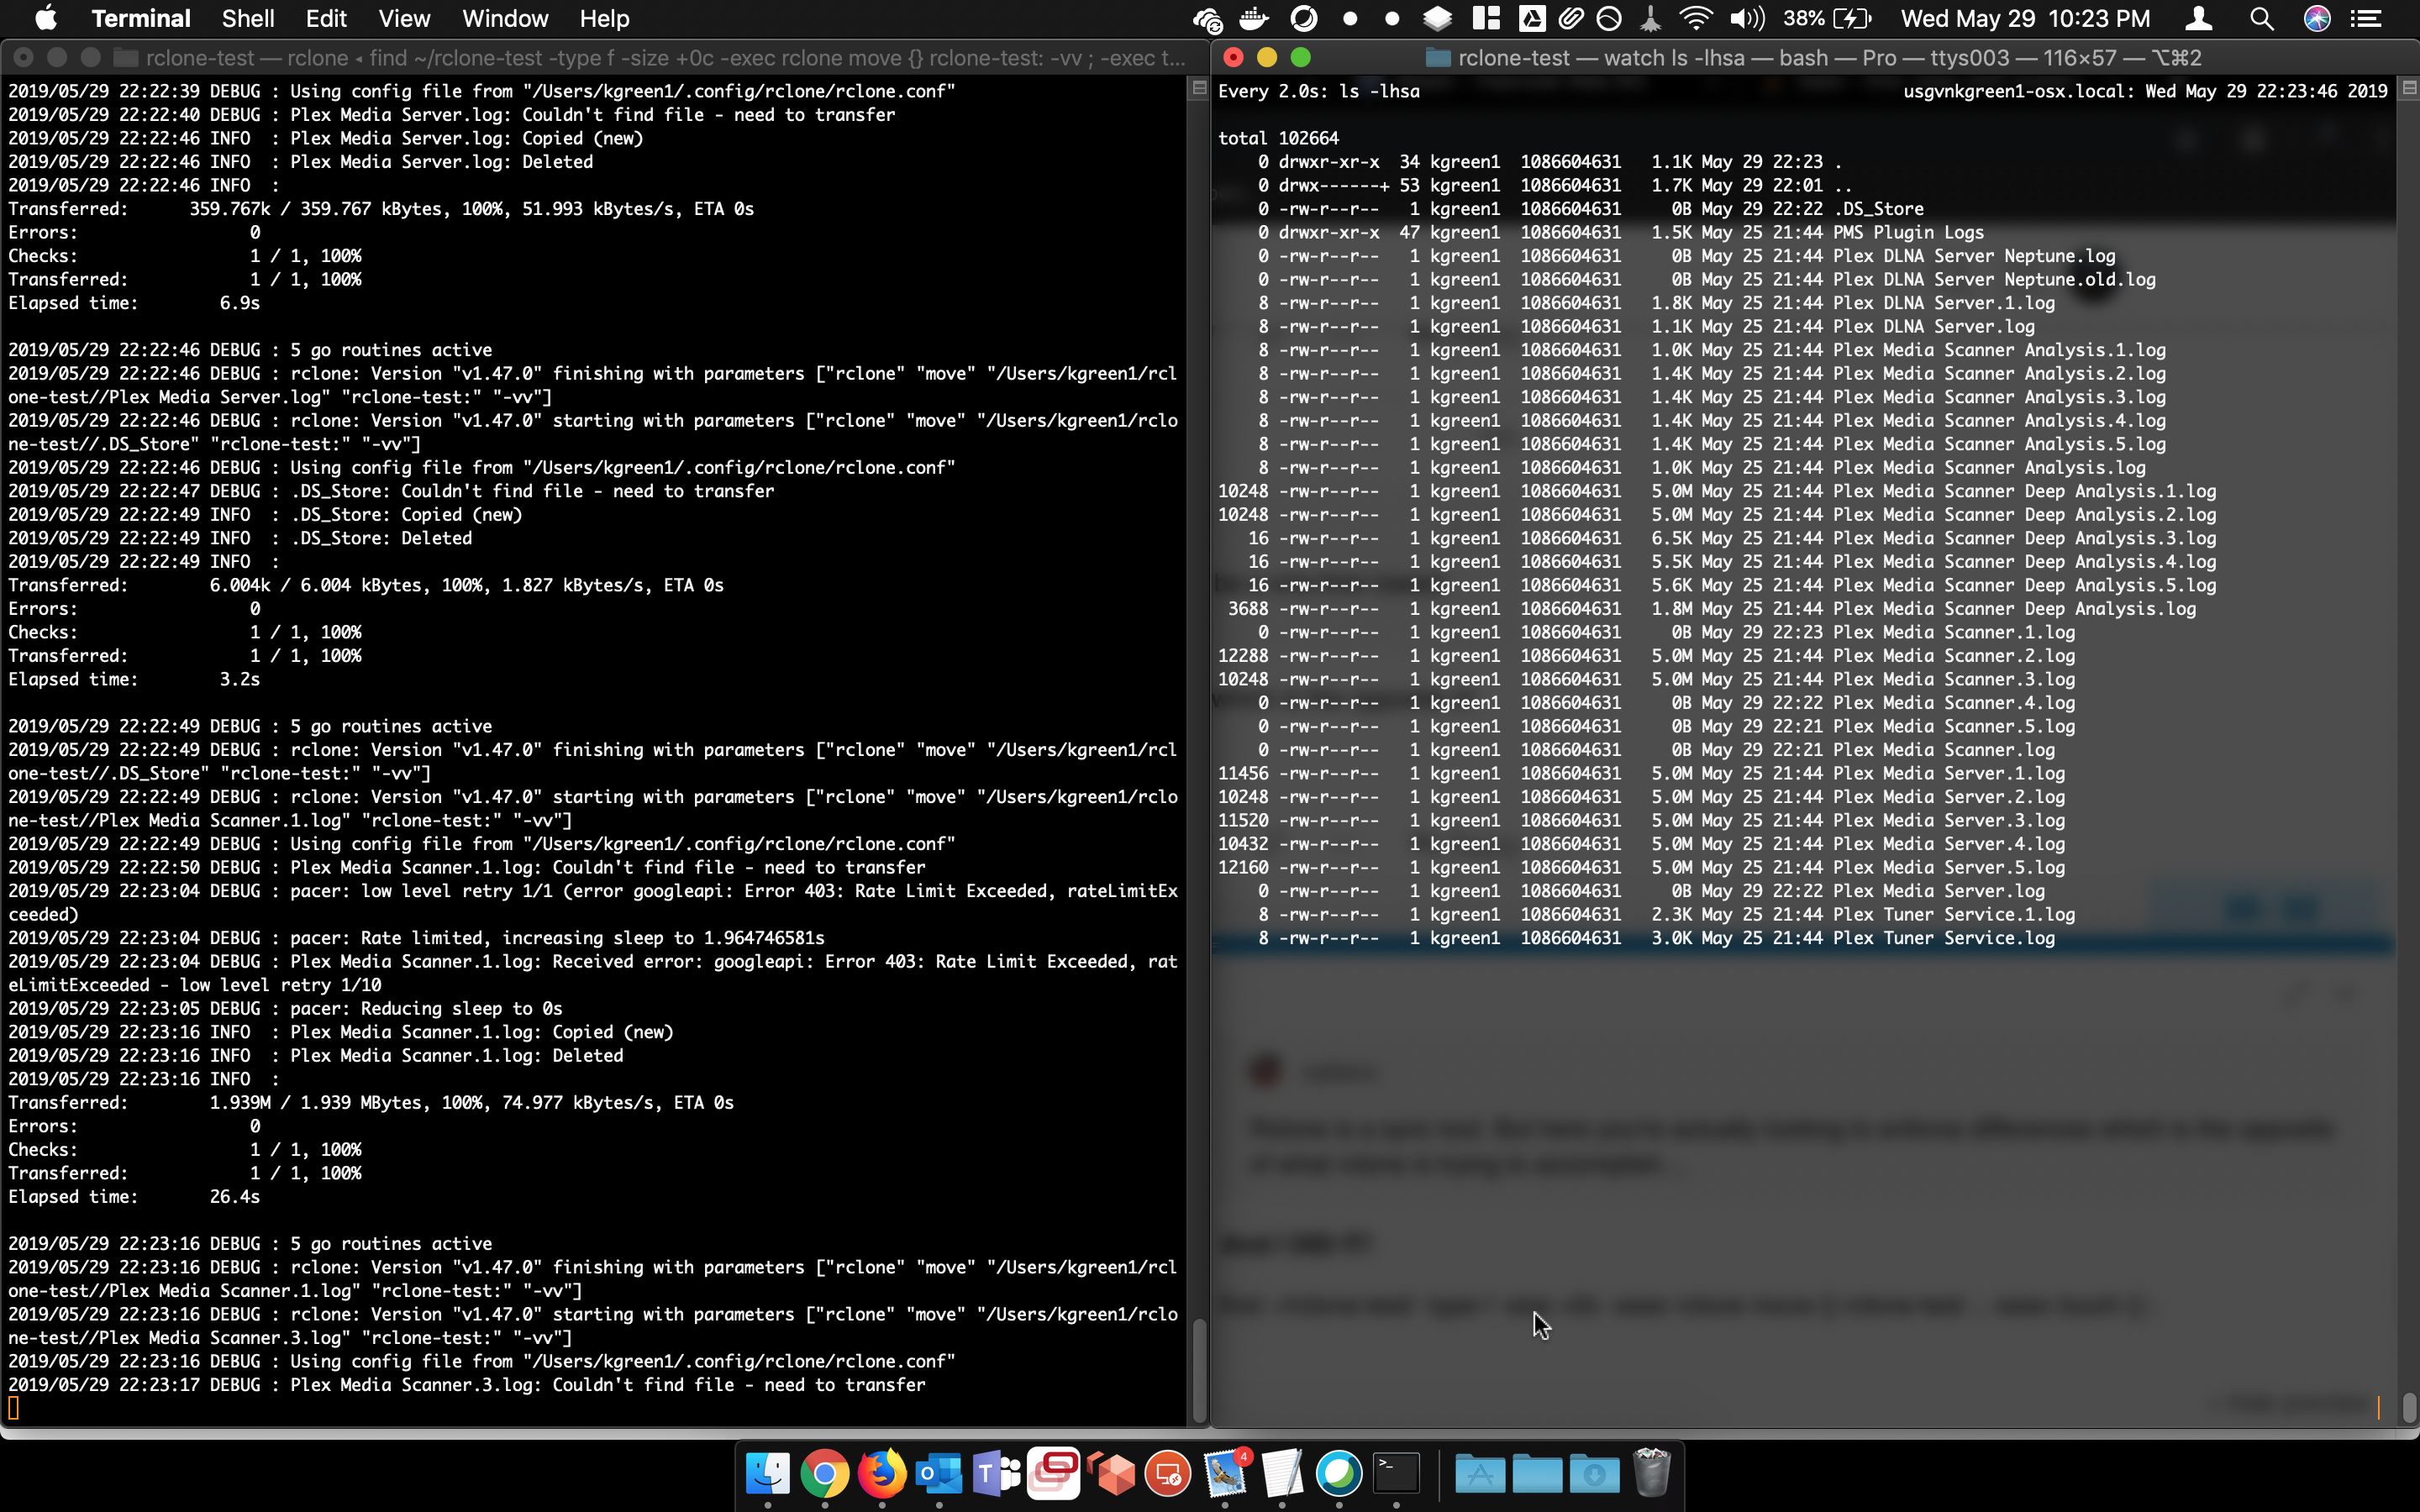Screen dimensions: 2420x1512
Task: Click the green zoom button of right window
Action: click(x=1300, y=57)
